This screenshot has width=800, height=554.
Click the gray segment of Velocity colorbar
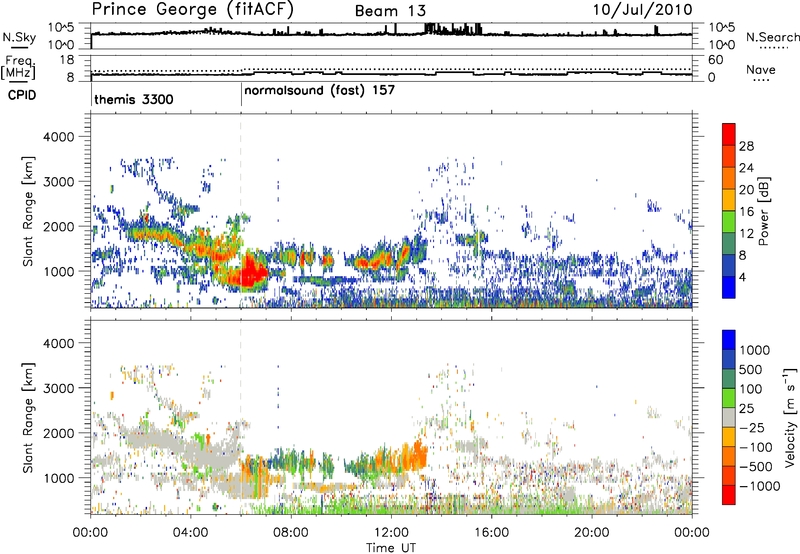coord(729,417)
